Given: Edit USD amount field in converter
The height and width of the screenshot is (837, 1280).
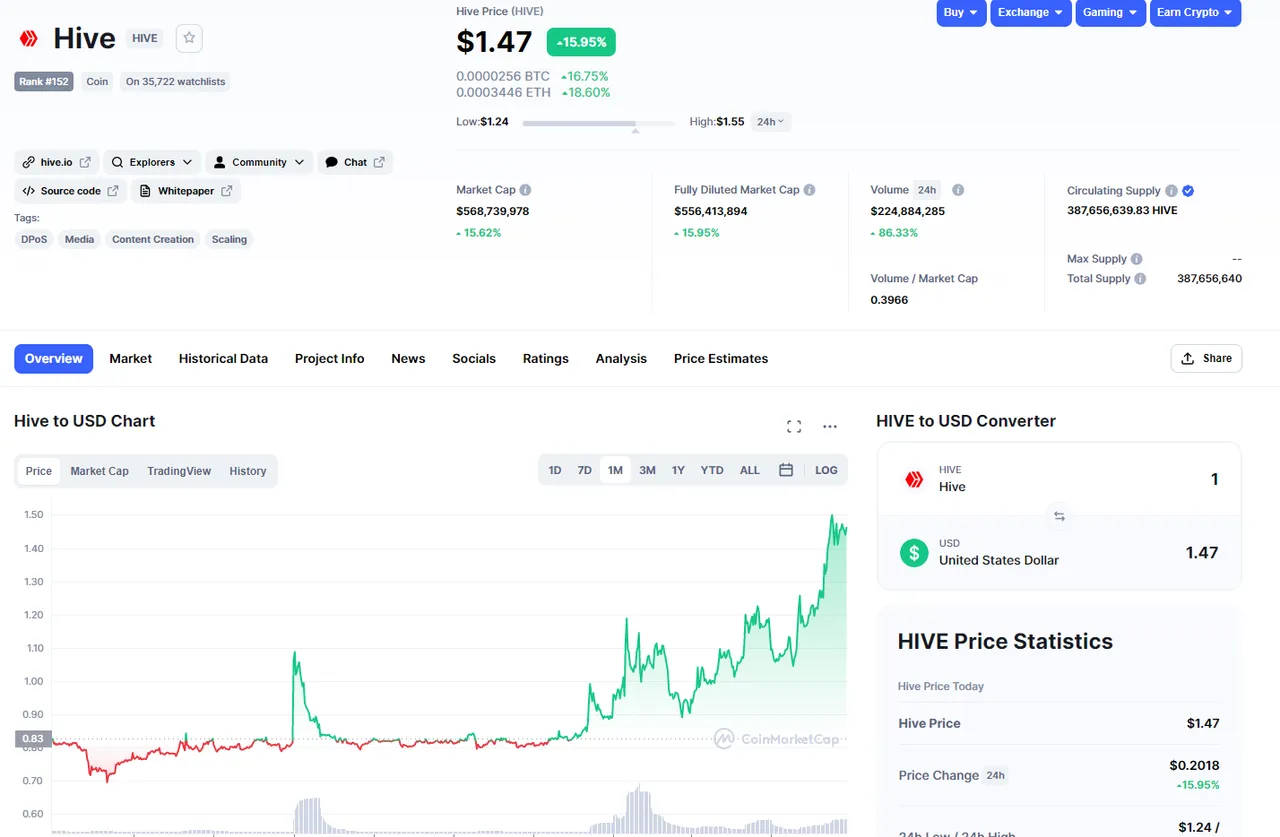Looking at the screenshot, I should tap(1201, 552).
